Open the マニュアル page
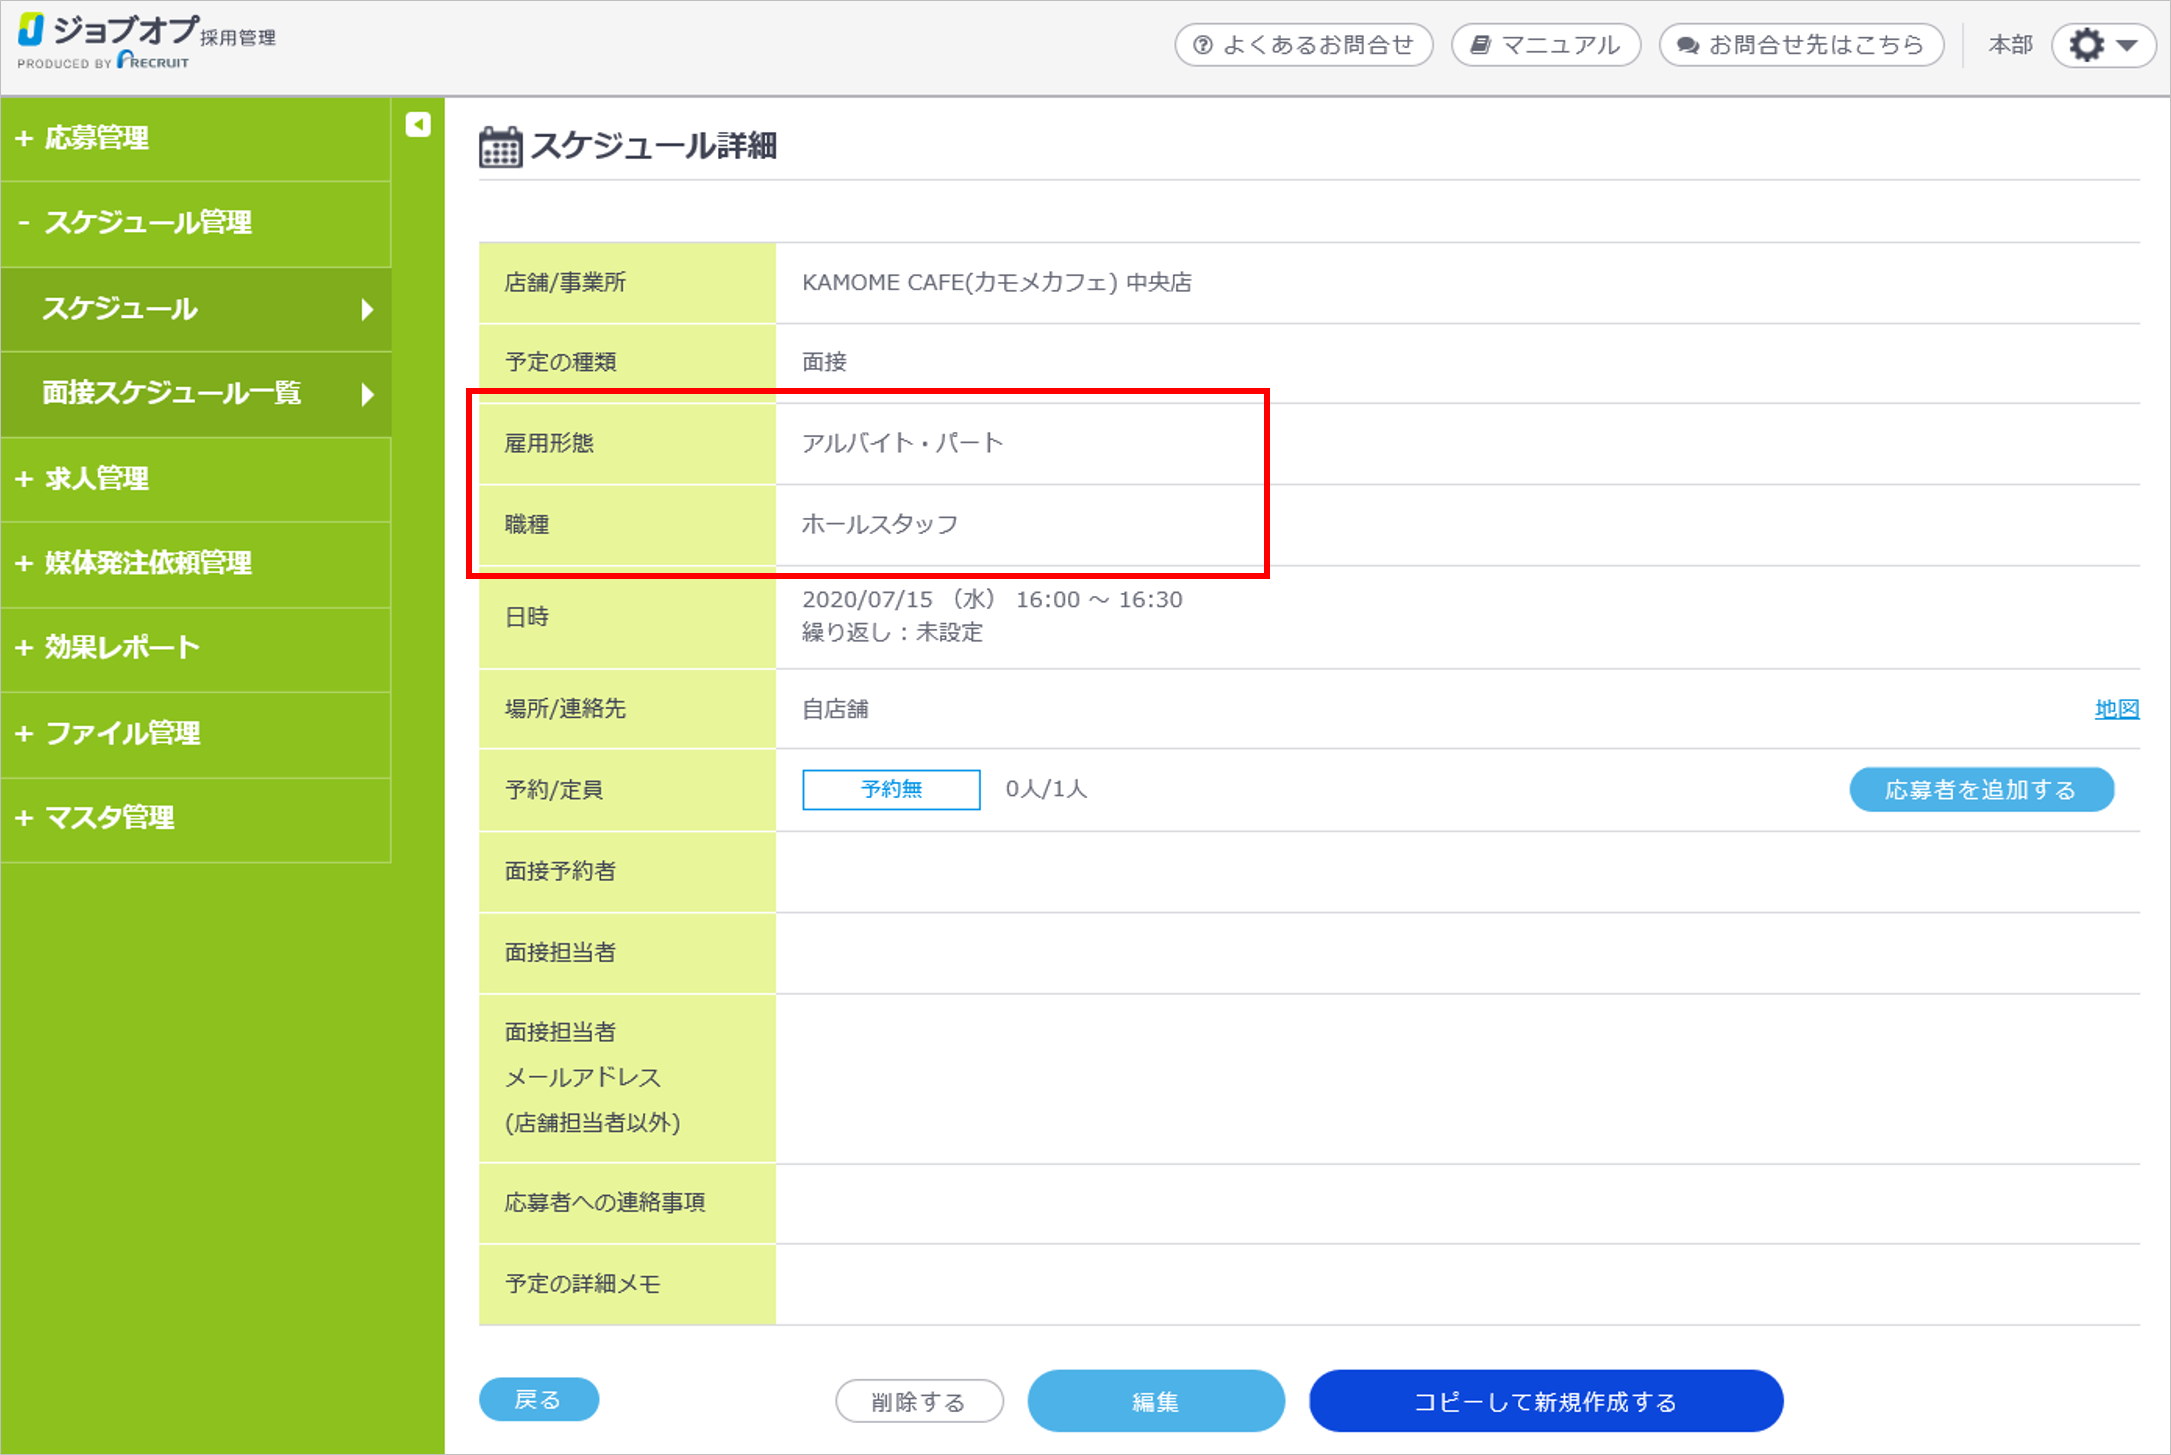This screenshot has height=1455, width=2171. 1545,46
